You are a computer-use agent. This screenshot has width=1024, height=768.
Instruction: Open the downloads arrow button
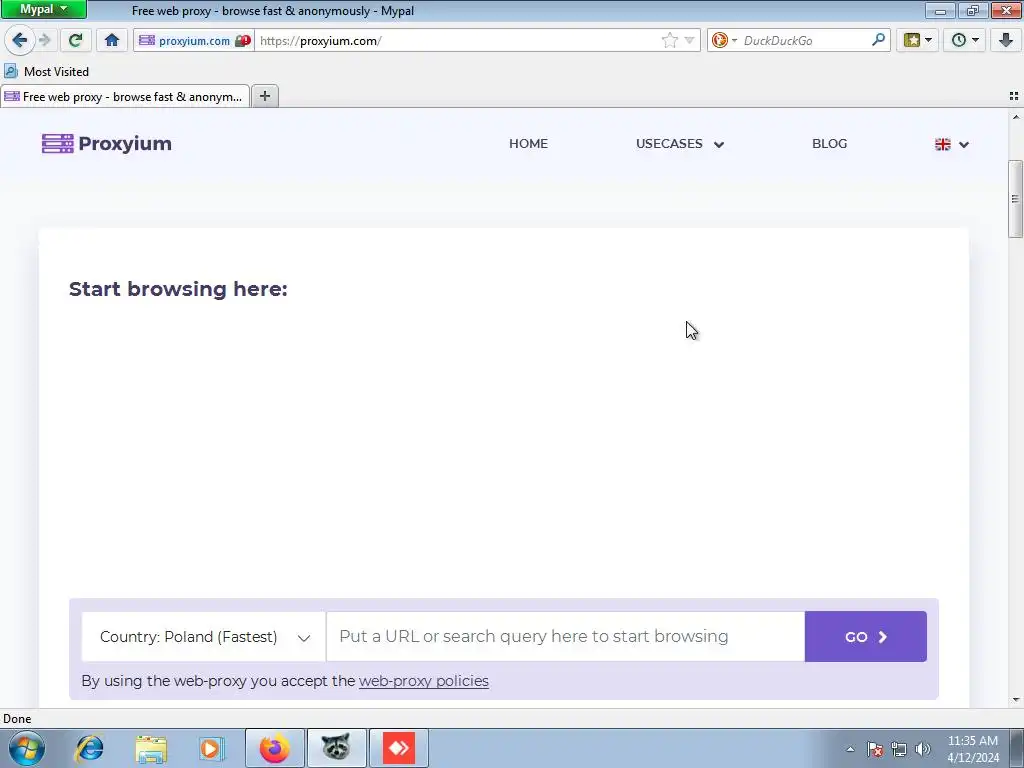[1006, 40]
